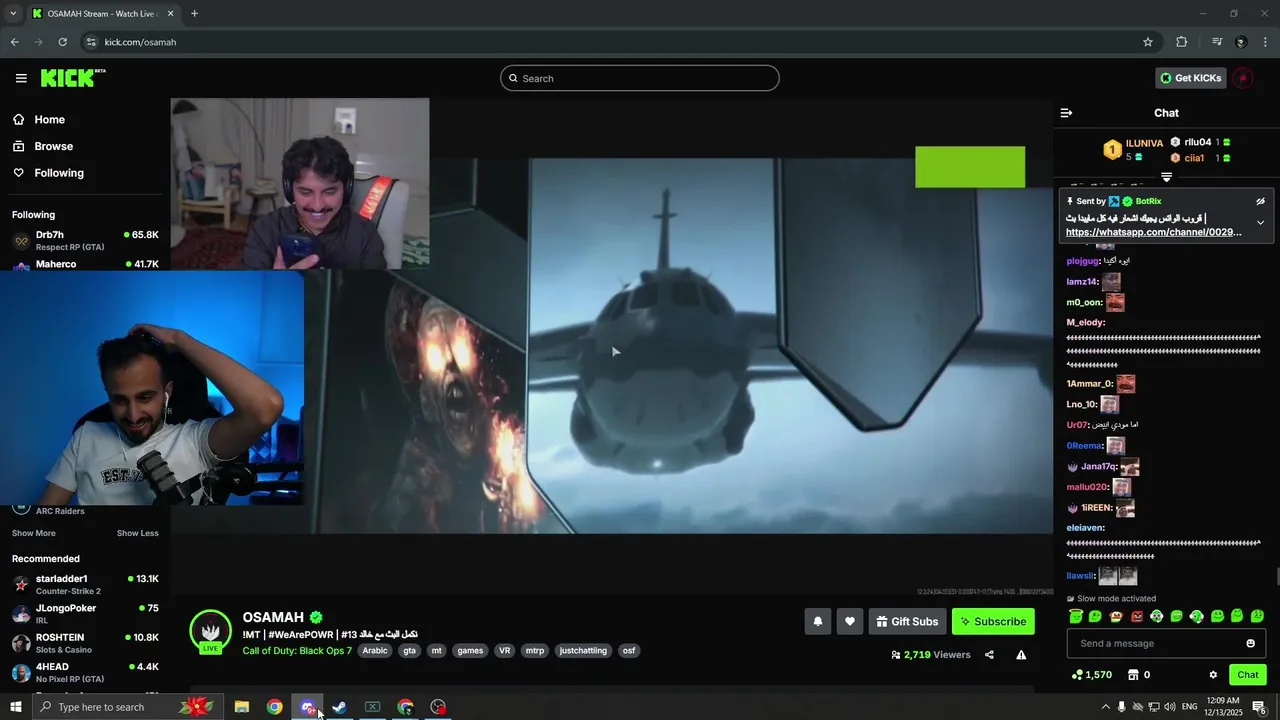Image resolution: width=1280 pixels, height=720 pixels.
Task: Select the gta tag
Action: tap(409, 651)
